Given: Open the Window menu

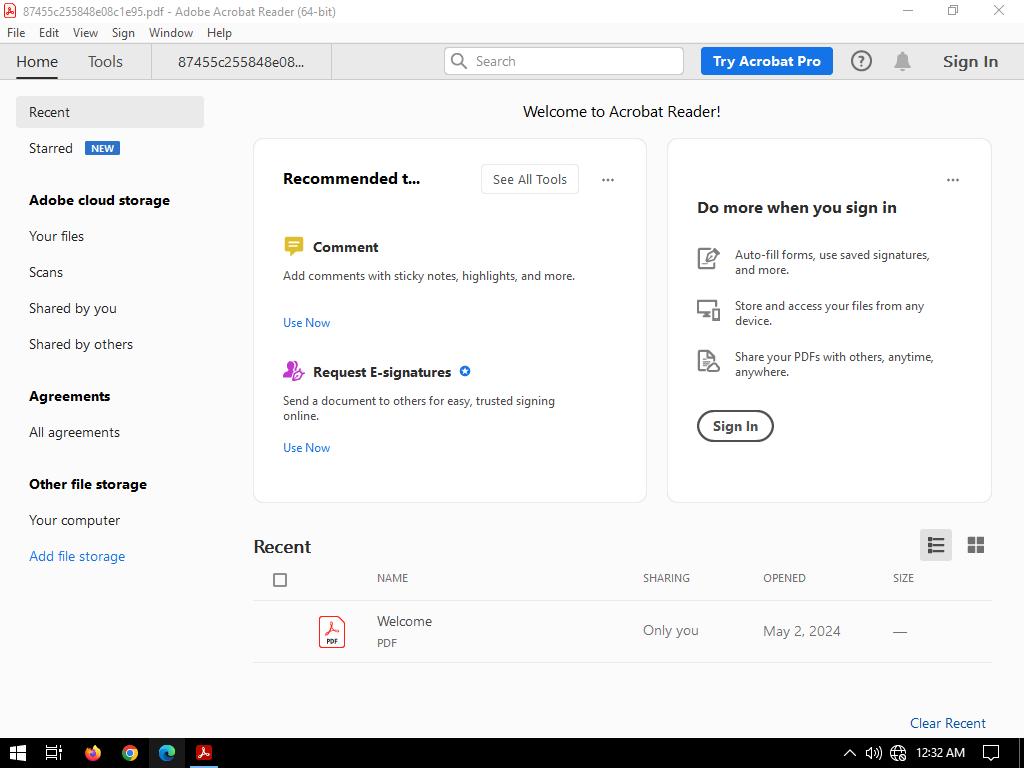Looking at the screenshot, I should point(170,32).
